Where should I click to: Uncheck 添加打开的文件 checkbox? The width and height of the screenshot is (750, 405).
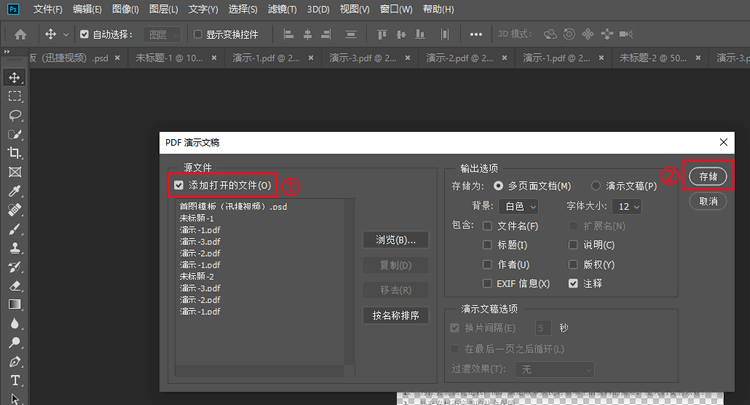[179, 186]
